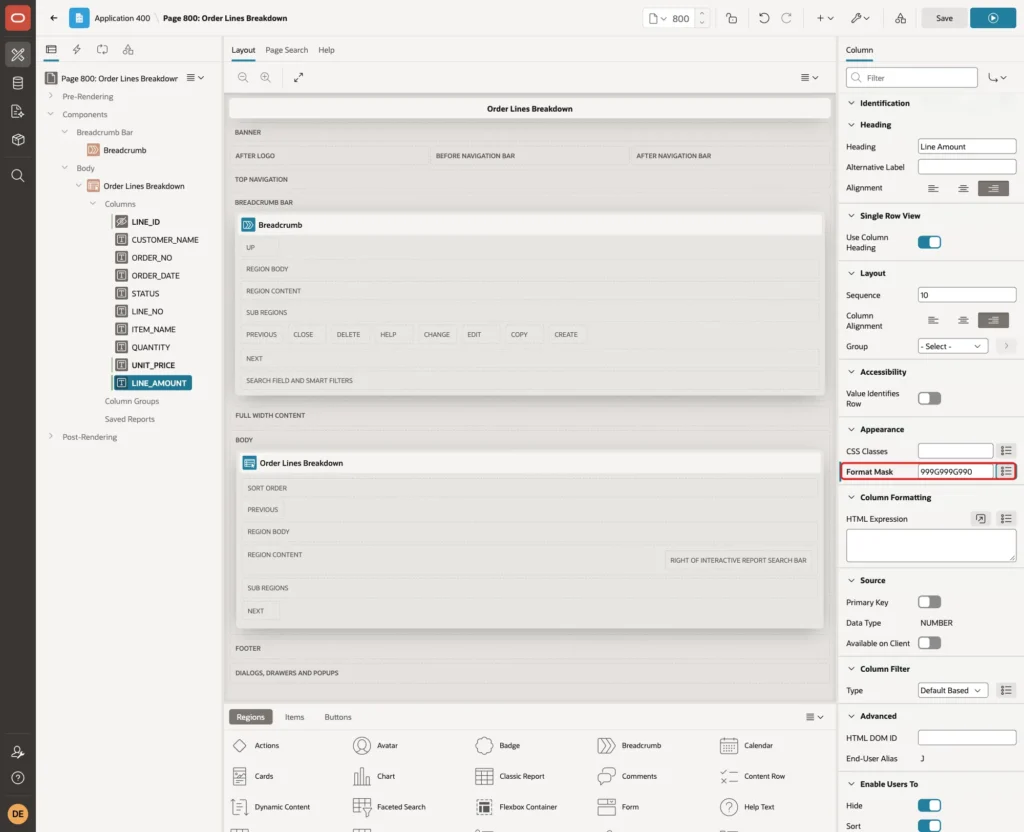Click the page lock icon in toolbar

pyautogui.click(x=731, y=18)
